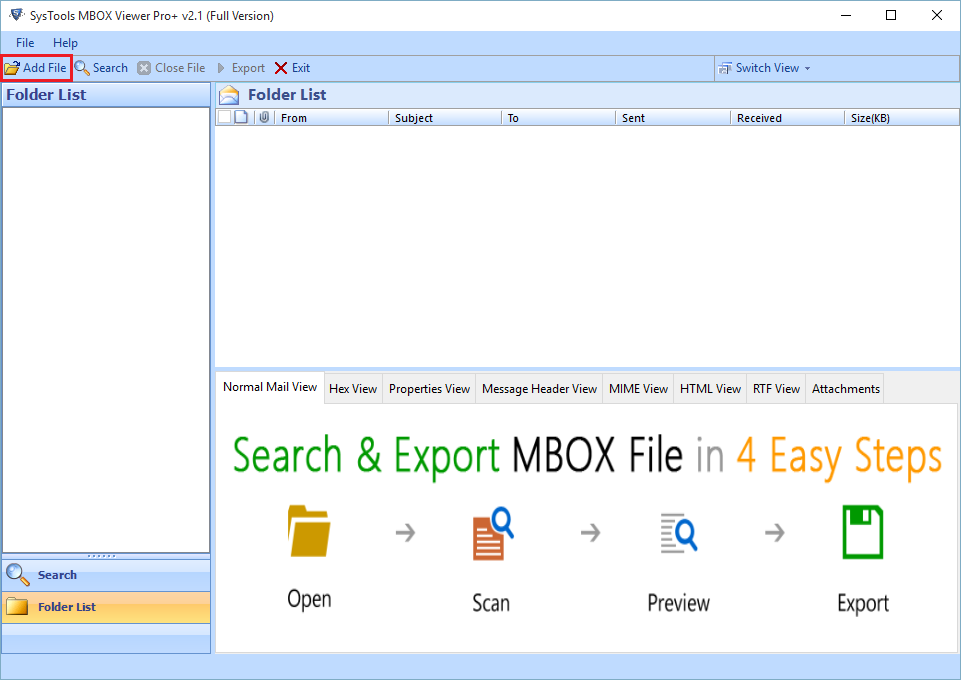Screen dimensions: 961x680
Task: Switch to the Hex View tab
Action: point(353,389)
